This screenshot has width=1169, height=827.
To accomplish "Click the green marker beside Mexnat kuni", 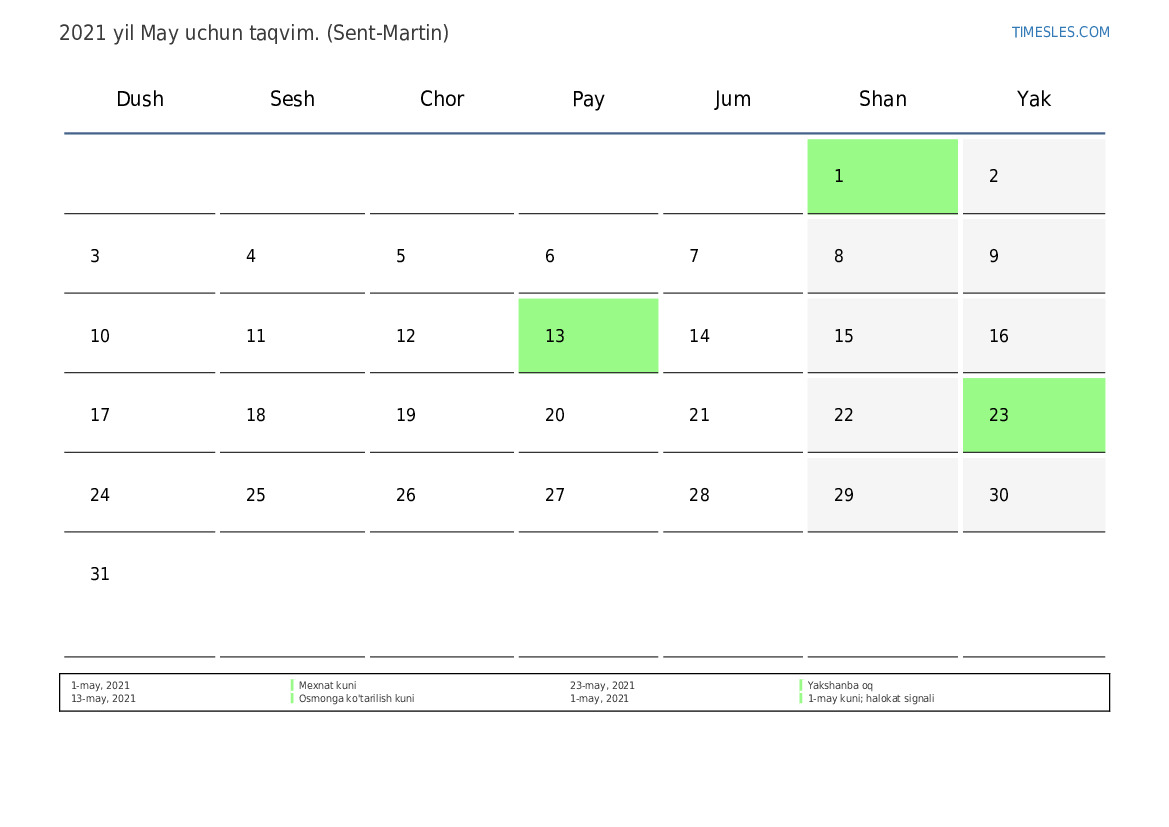I will (x=292, y=686).
